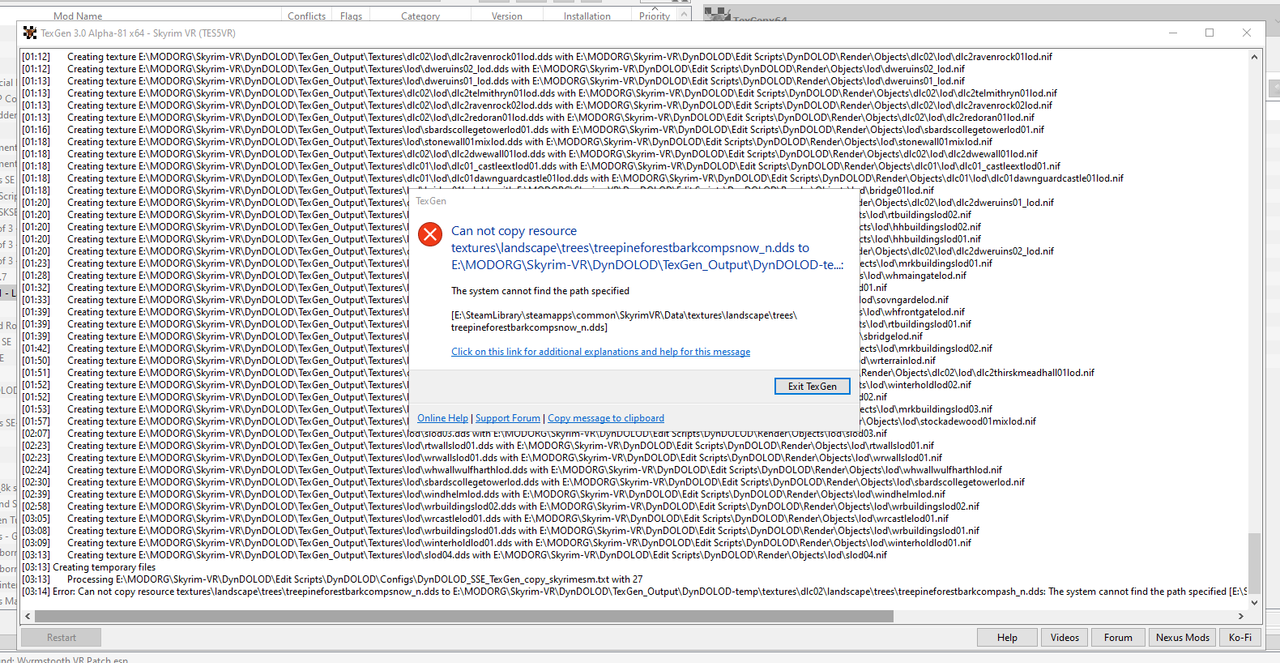Close the TexGen window
Viewport: 1280px width, 663px height.
[1245, 33]
